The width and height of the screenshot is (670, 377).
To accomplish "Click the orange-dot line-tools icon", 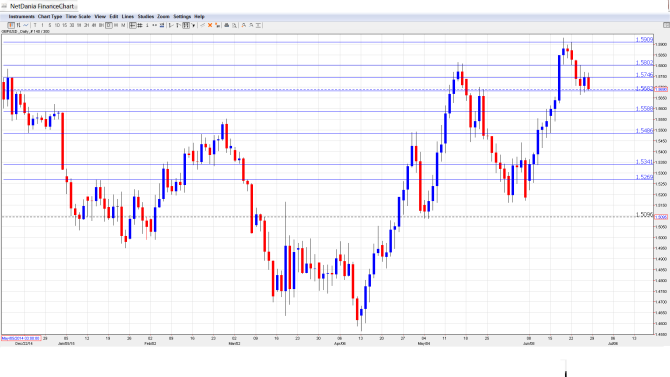I will coord(217,26).
